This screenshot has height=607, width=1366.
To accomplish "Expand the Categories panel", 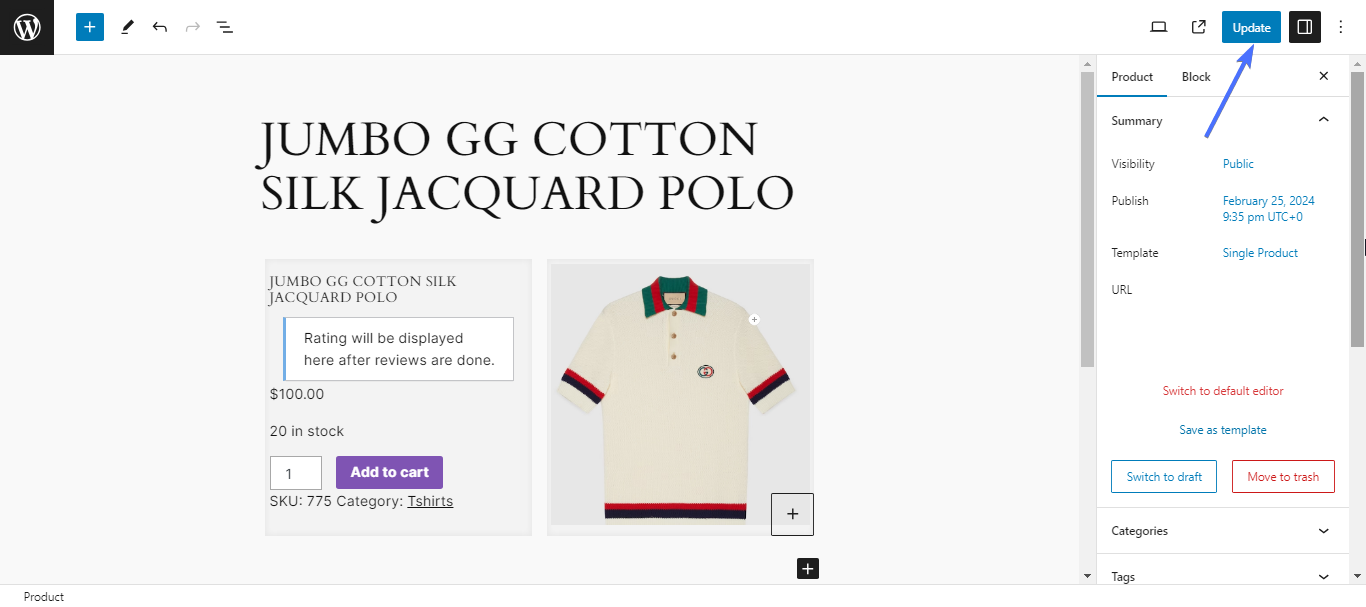I will point(1323,531).
